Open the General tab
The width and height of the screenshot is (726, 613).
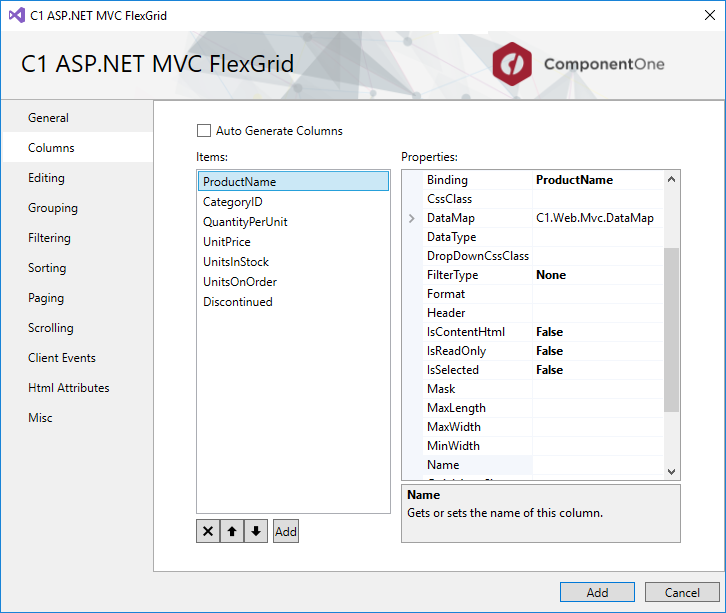[x=48, y=118]
